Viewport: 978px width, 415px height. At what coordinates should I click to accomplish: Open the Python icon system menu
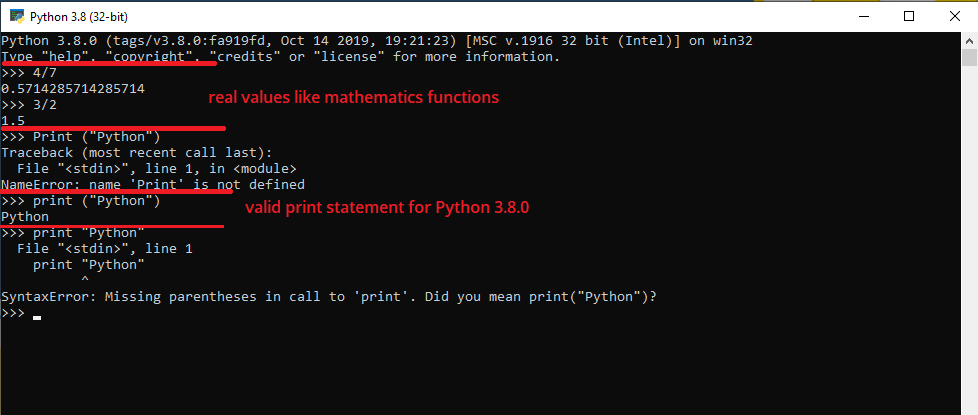pos(17,16)
